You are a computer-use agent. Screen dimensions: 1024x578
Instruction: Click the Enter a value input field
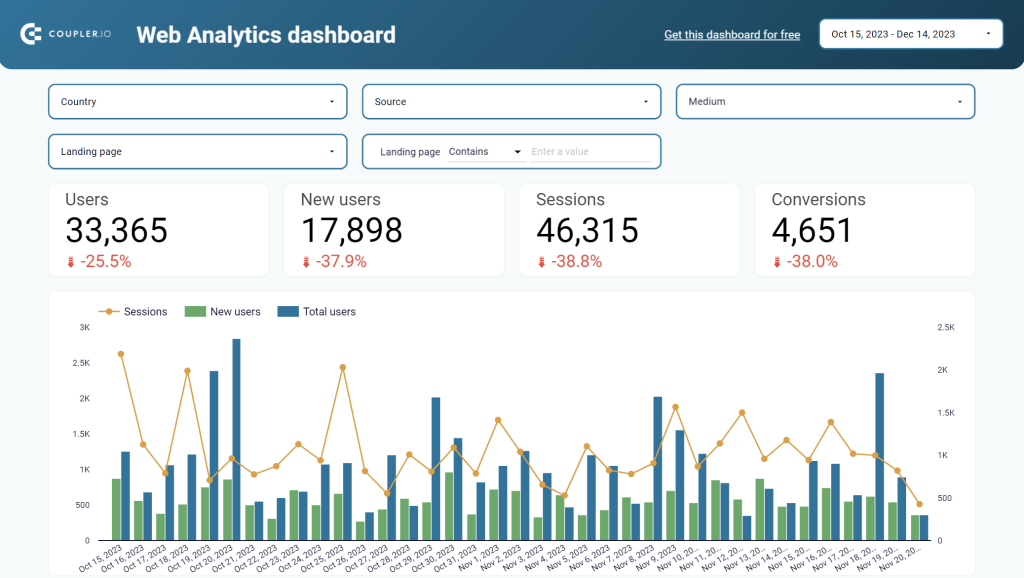pos(590,151)
